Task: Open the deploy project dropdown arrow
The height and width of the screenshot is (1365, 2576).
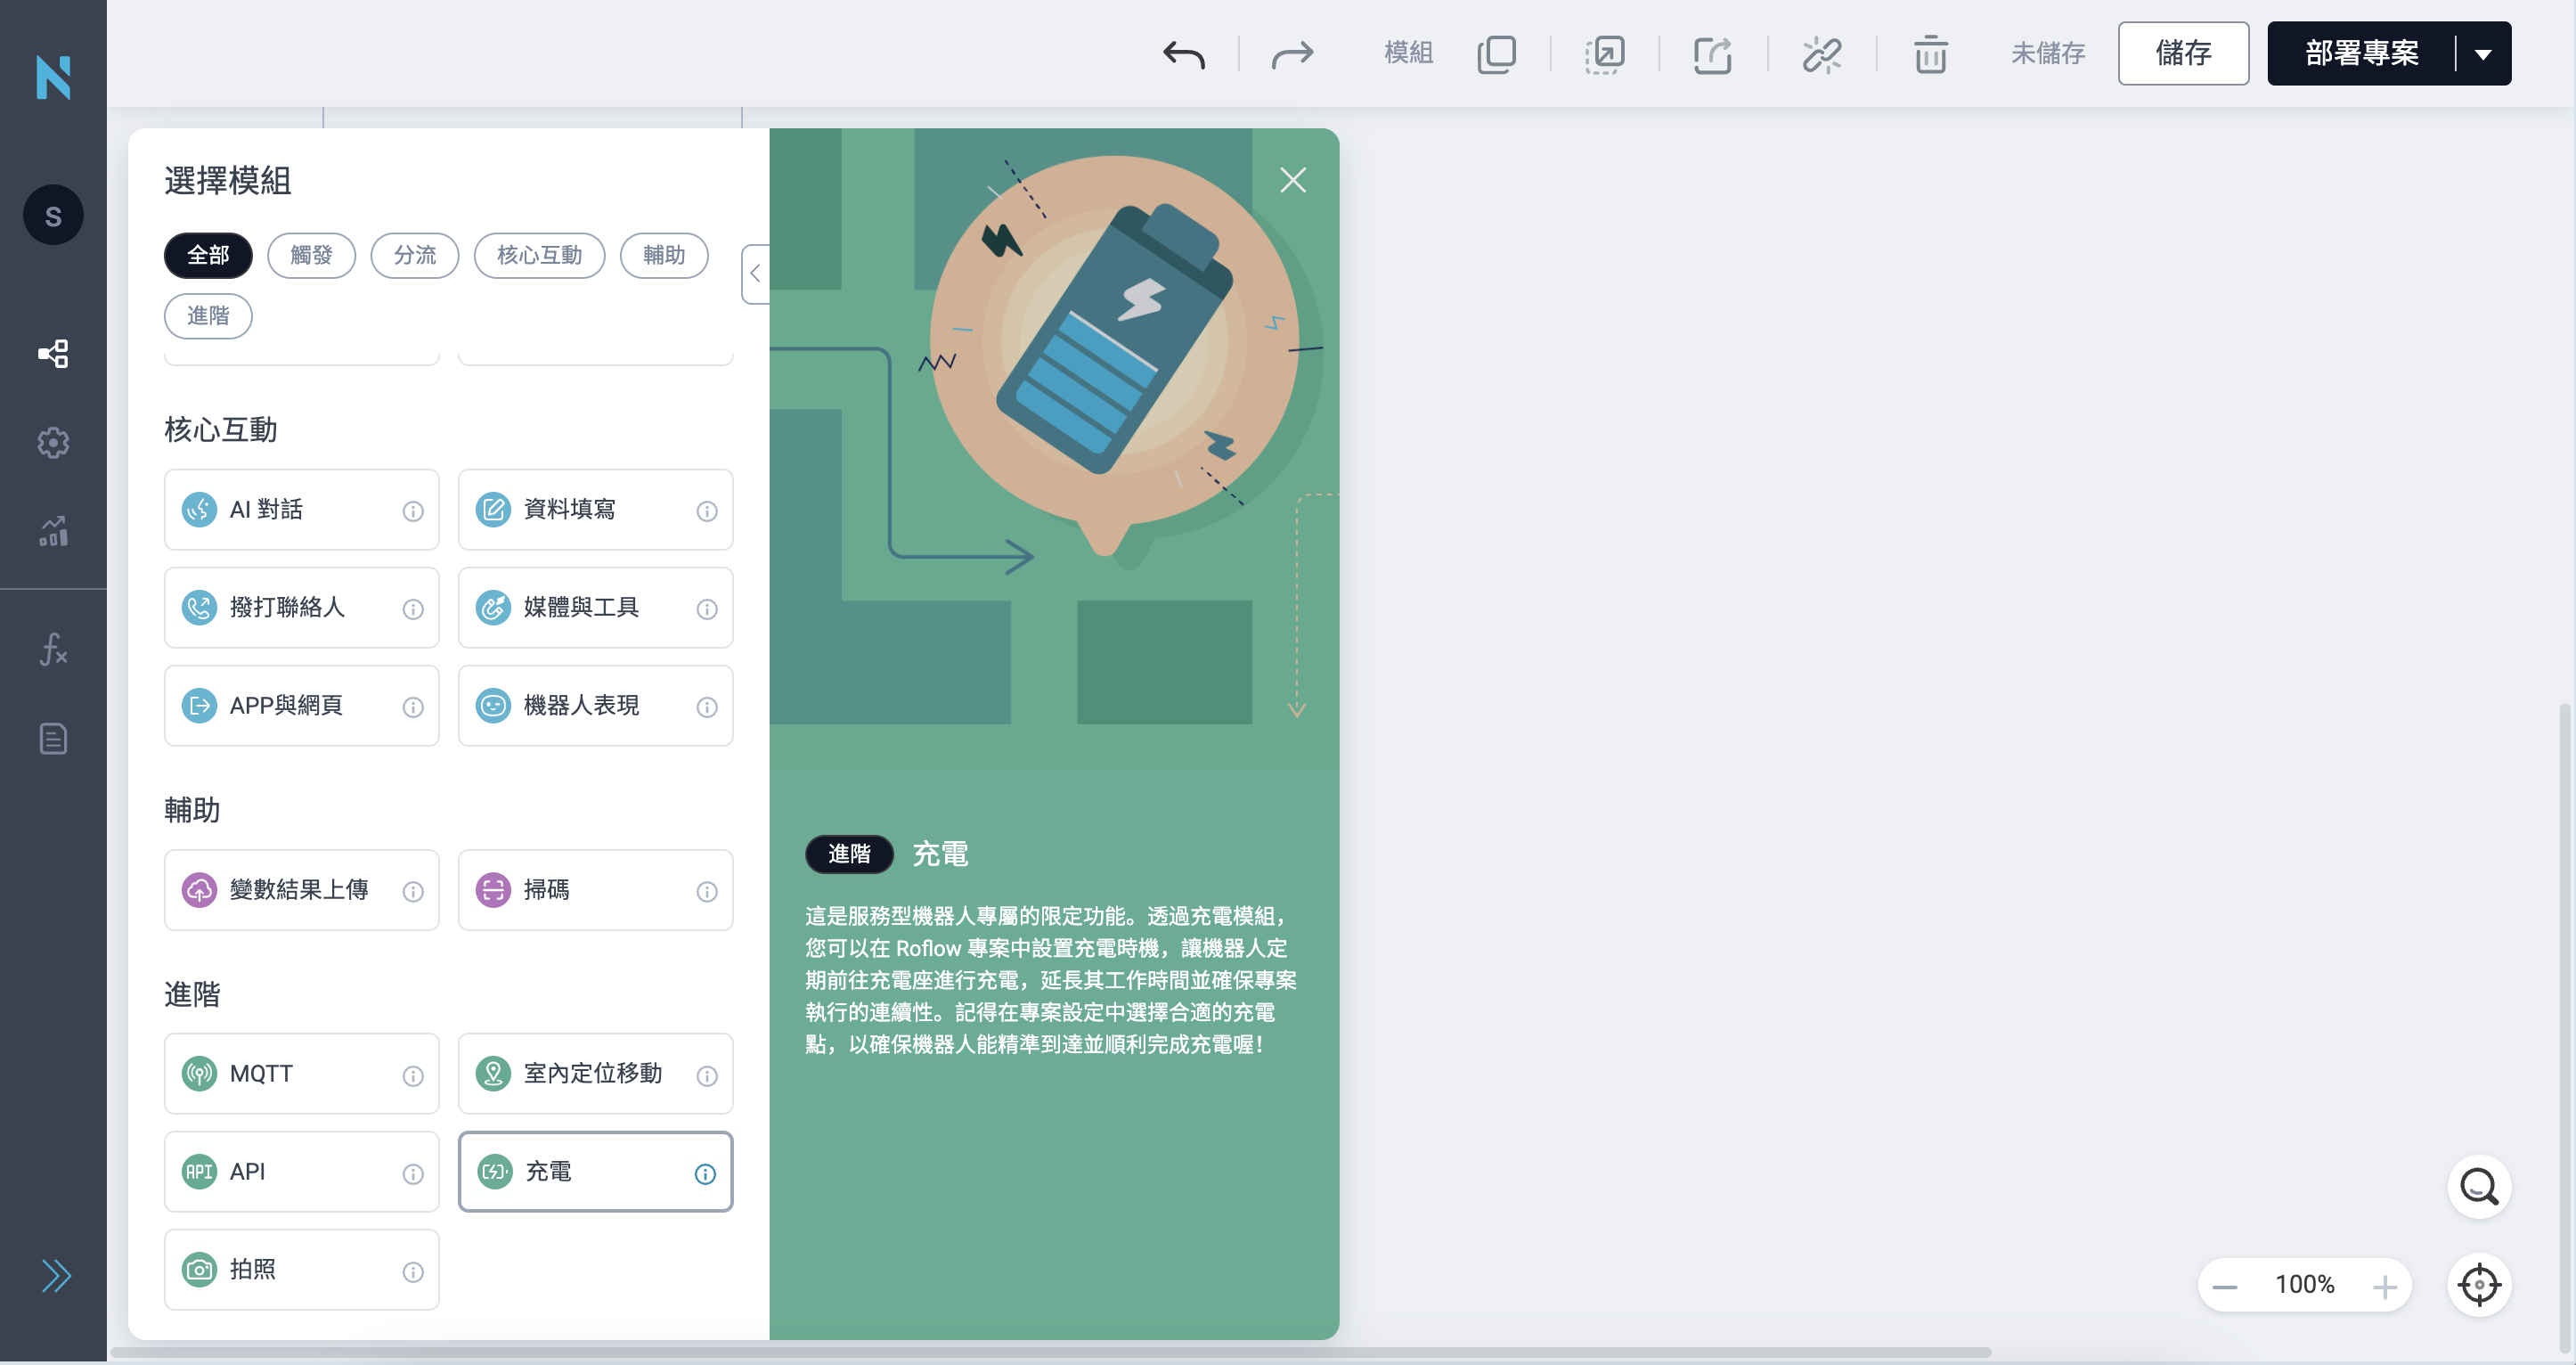Action: 2483,54
